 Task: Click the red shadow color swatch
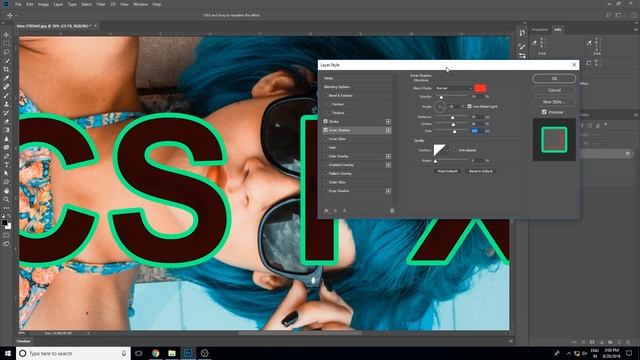coord(480,88)
